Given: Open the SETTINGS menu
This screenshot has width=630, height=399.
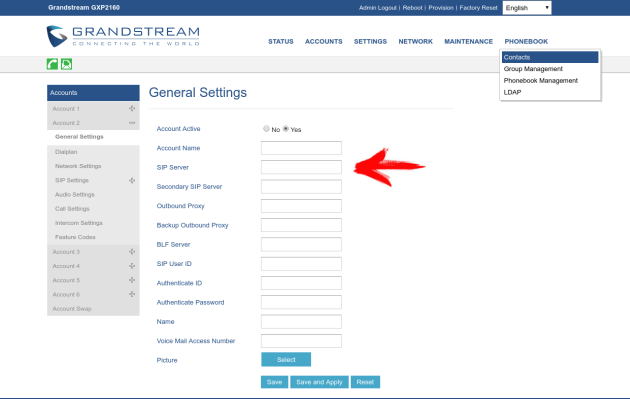Looking at the screenshot, I should (370, 41).
